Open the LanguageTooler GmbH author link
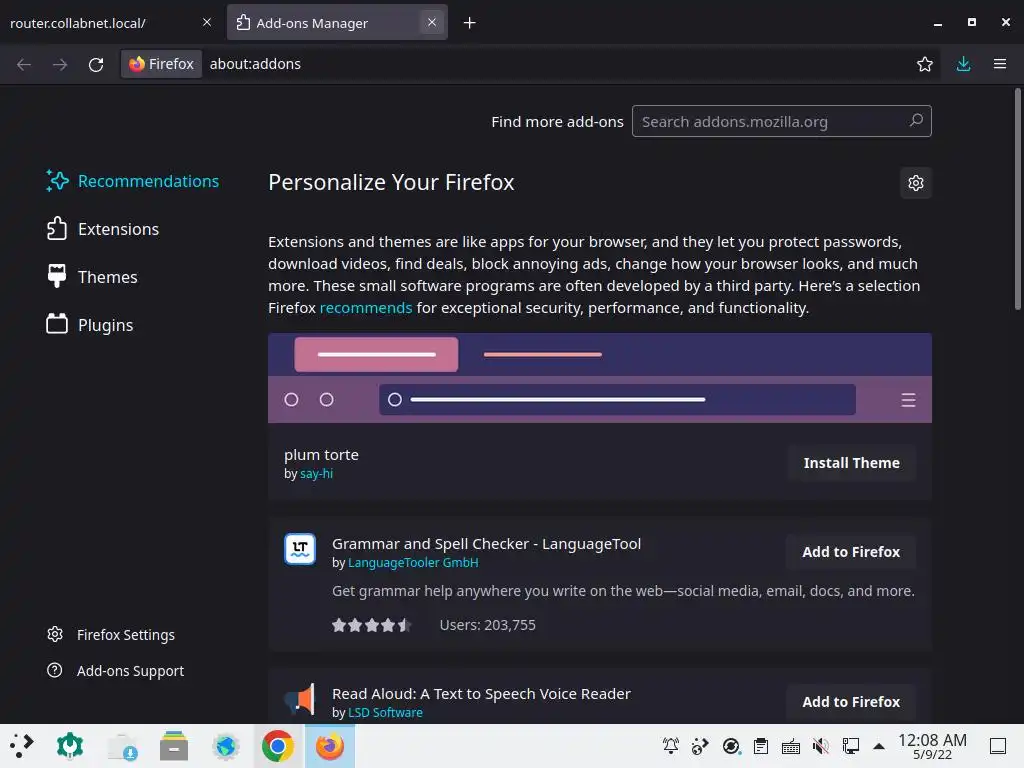This screenshot has height=768, width=1024. (x=413, y=563)
